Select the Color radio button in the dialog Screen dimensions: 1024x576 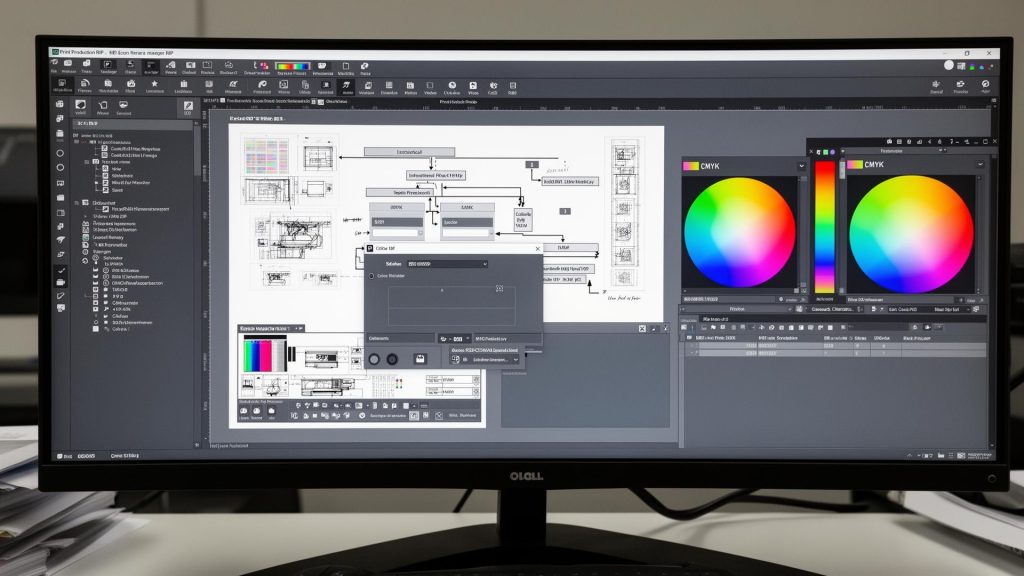372,276
